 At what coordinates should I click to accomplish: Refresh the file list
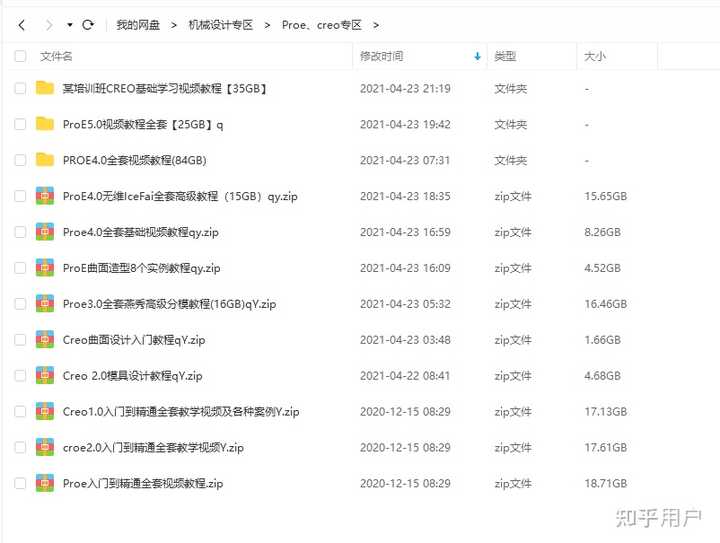tap(88, 25)
